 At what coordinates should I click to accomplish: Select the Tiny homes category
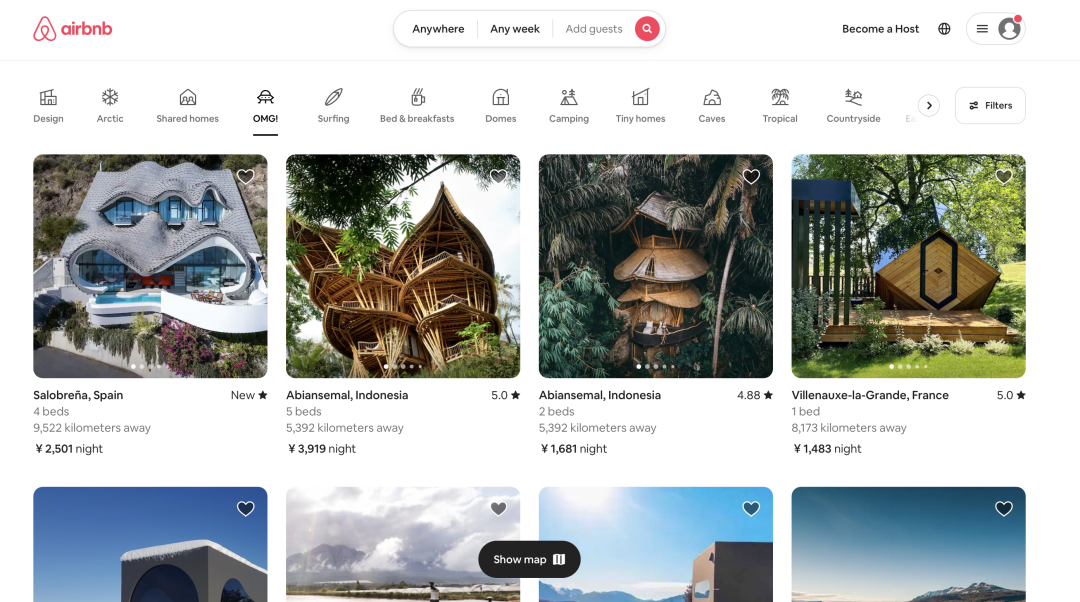click(x=641, y=106)
